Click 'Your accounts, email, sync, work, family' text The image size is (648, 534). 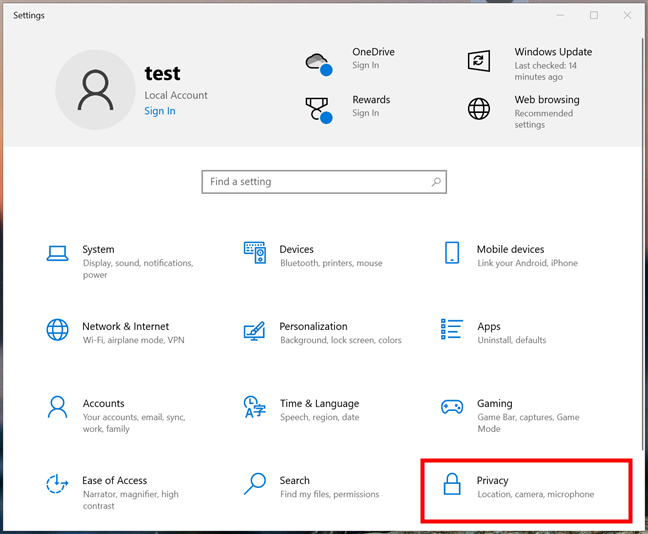click(x=134, y=423)
